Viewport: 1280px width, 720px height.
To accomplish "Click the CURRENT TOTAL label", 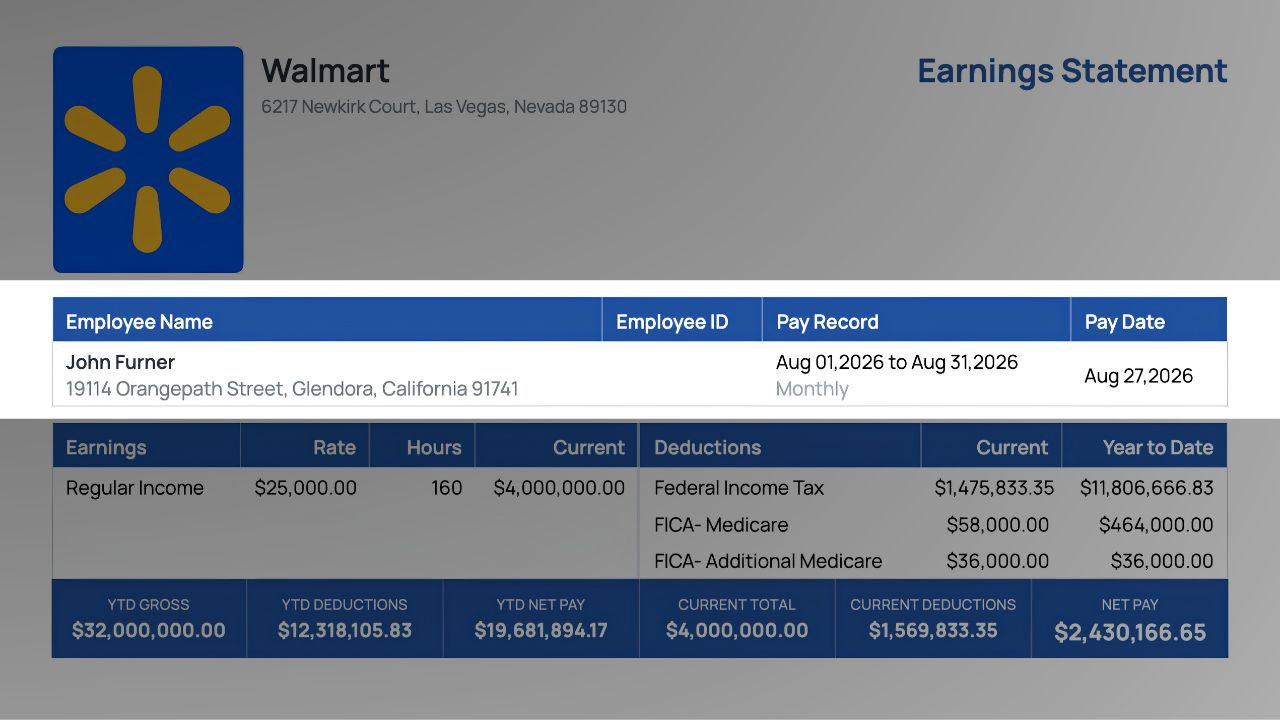I will coord(737,605).
